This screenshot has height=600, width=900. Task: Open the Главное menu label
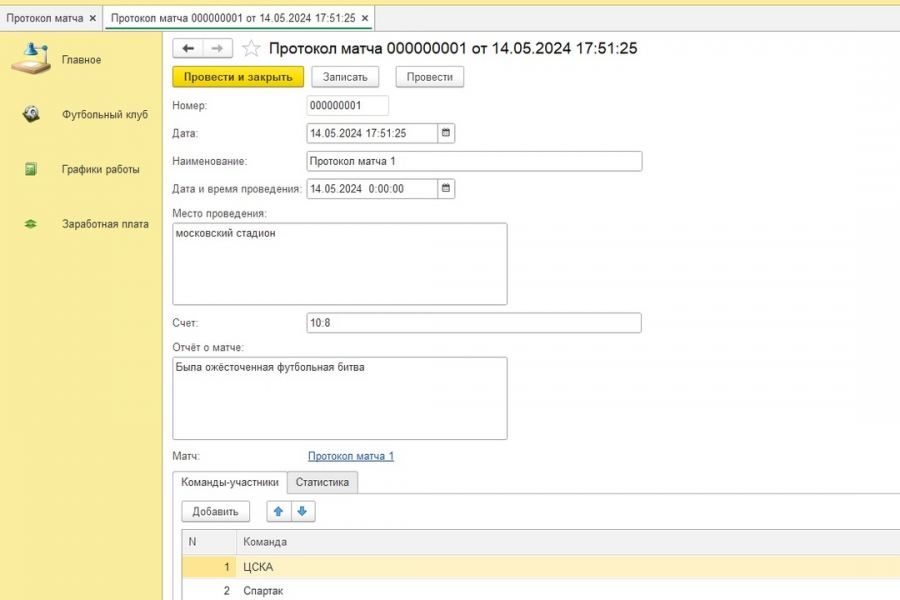tap(82, 60)
